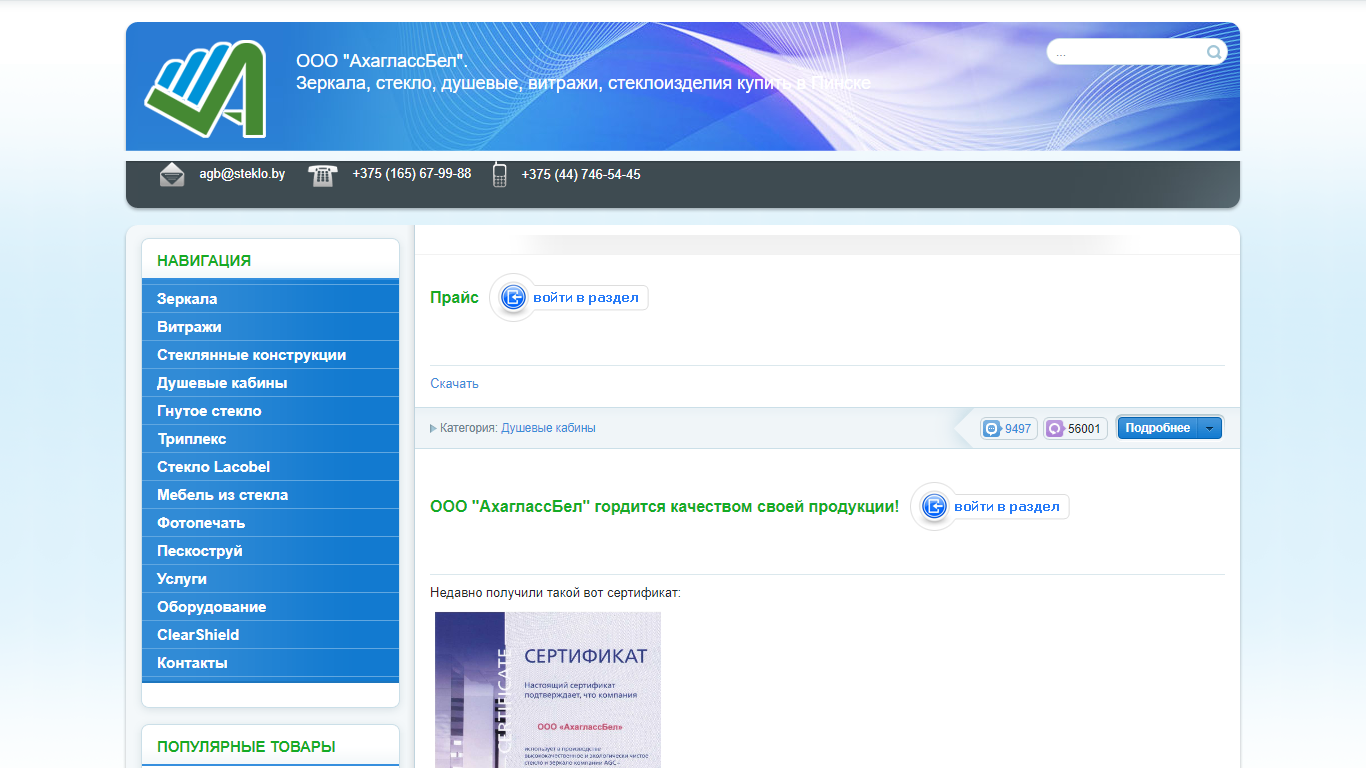Click the mobile phone icon
Screen dimensions: 1366x768
coord(500,175)
